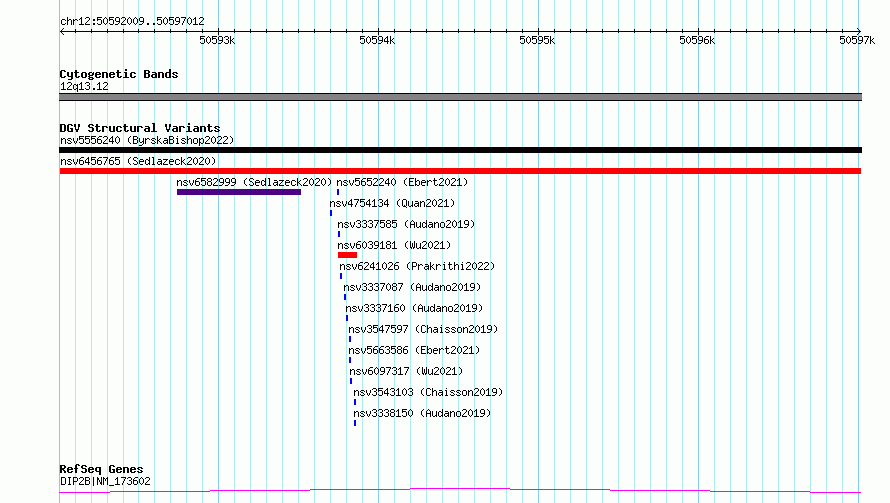Click nsv4754134 (Quan2021) variant label

coord(392,203)
